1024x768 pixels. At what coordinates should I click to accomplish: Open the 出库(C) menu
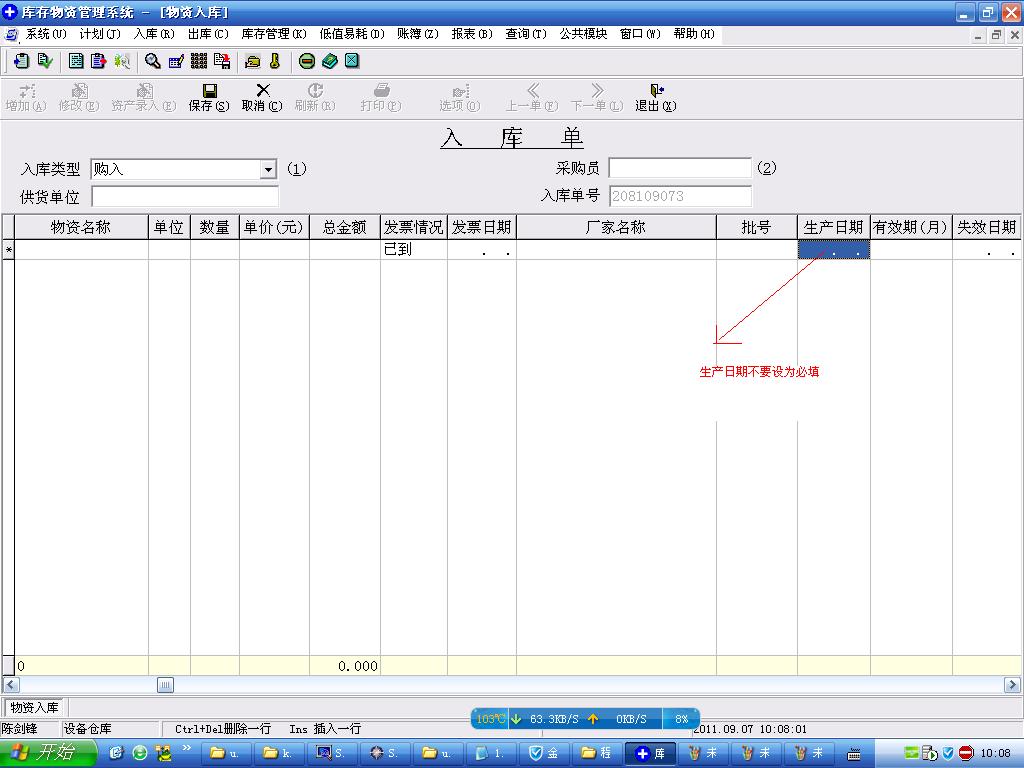tap(208, 34)
